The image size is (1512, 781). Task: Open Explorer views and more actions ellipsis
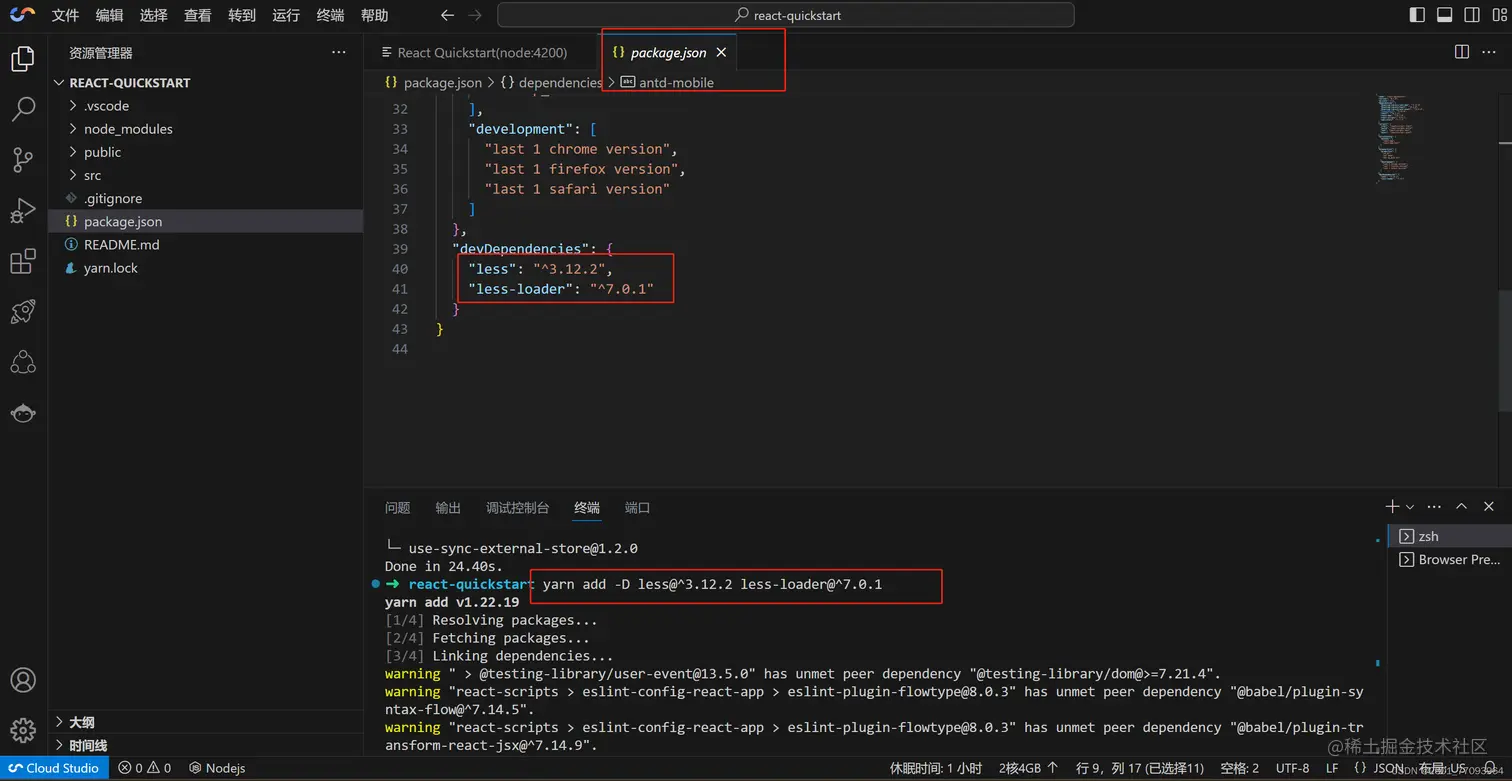click(x=339, y=52)
